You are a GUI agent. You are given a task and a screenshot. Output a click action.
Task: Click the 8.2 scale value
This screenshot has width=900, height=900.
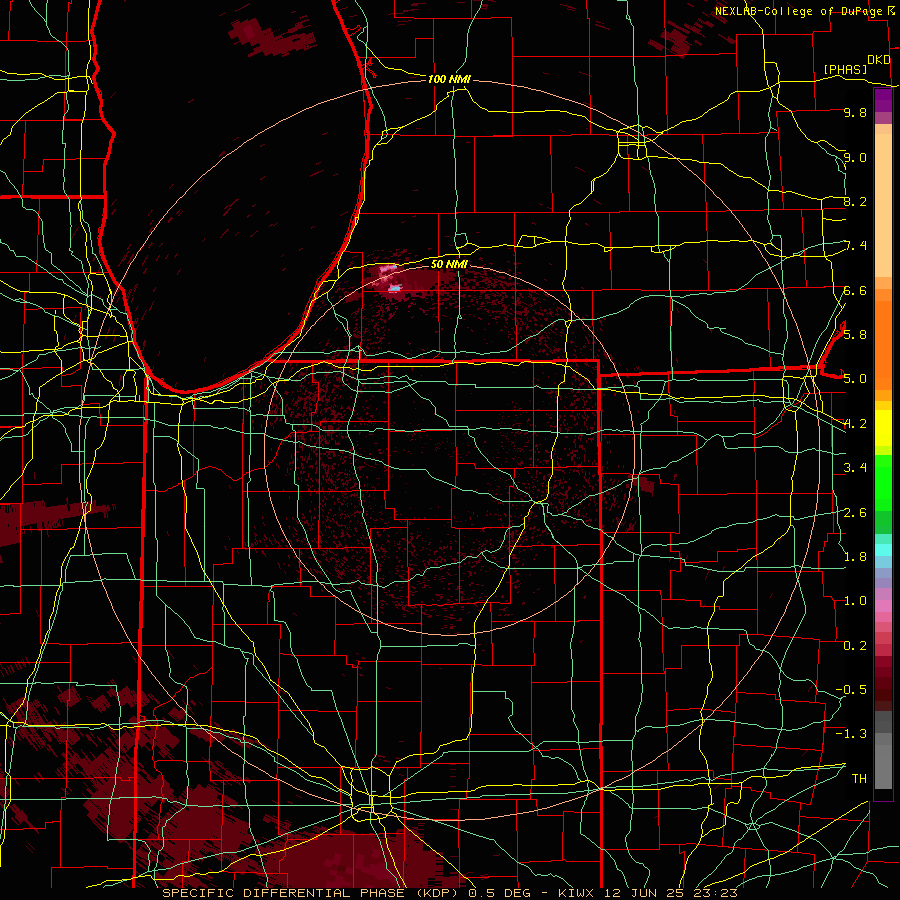855,201
